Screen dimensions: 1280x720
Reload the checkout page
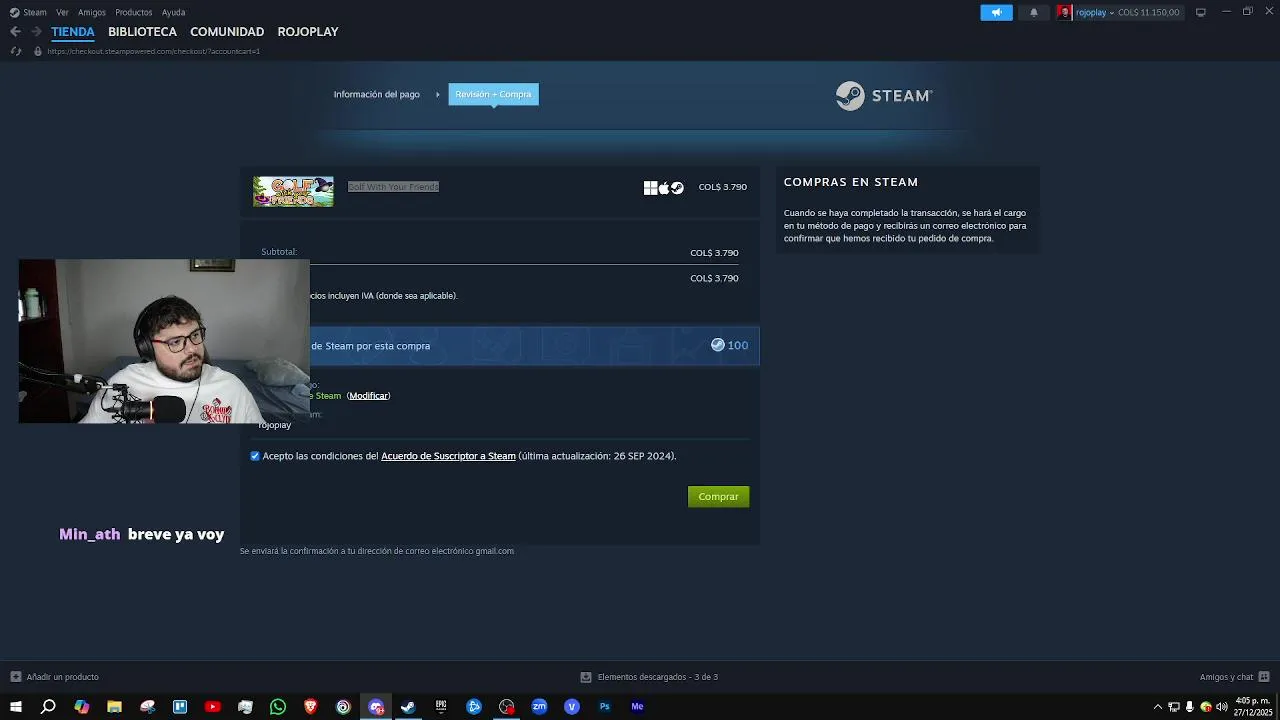(x=15, y=51)
